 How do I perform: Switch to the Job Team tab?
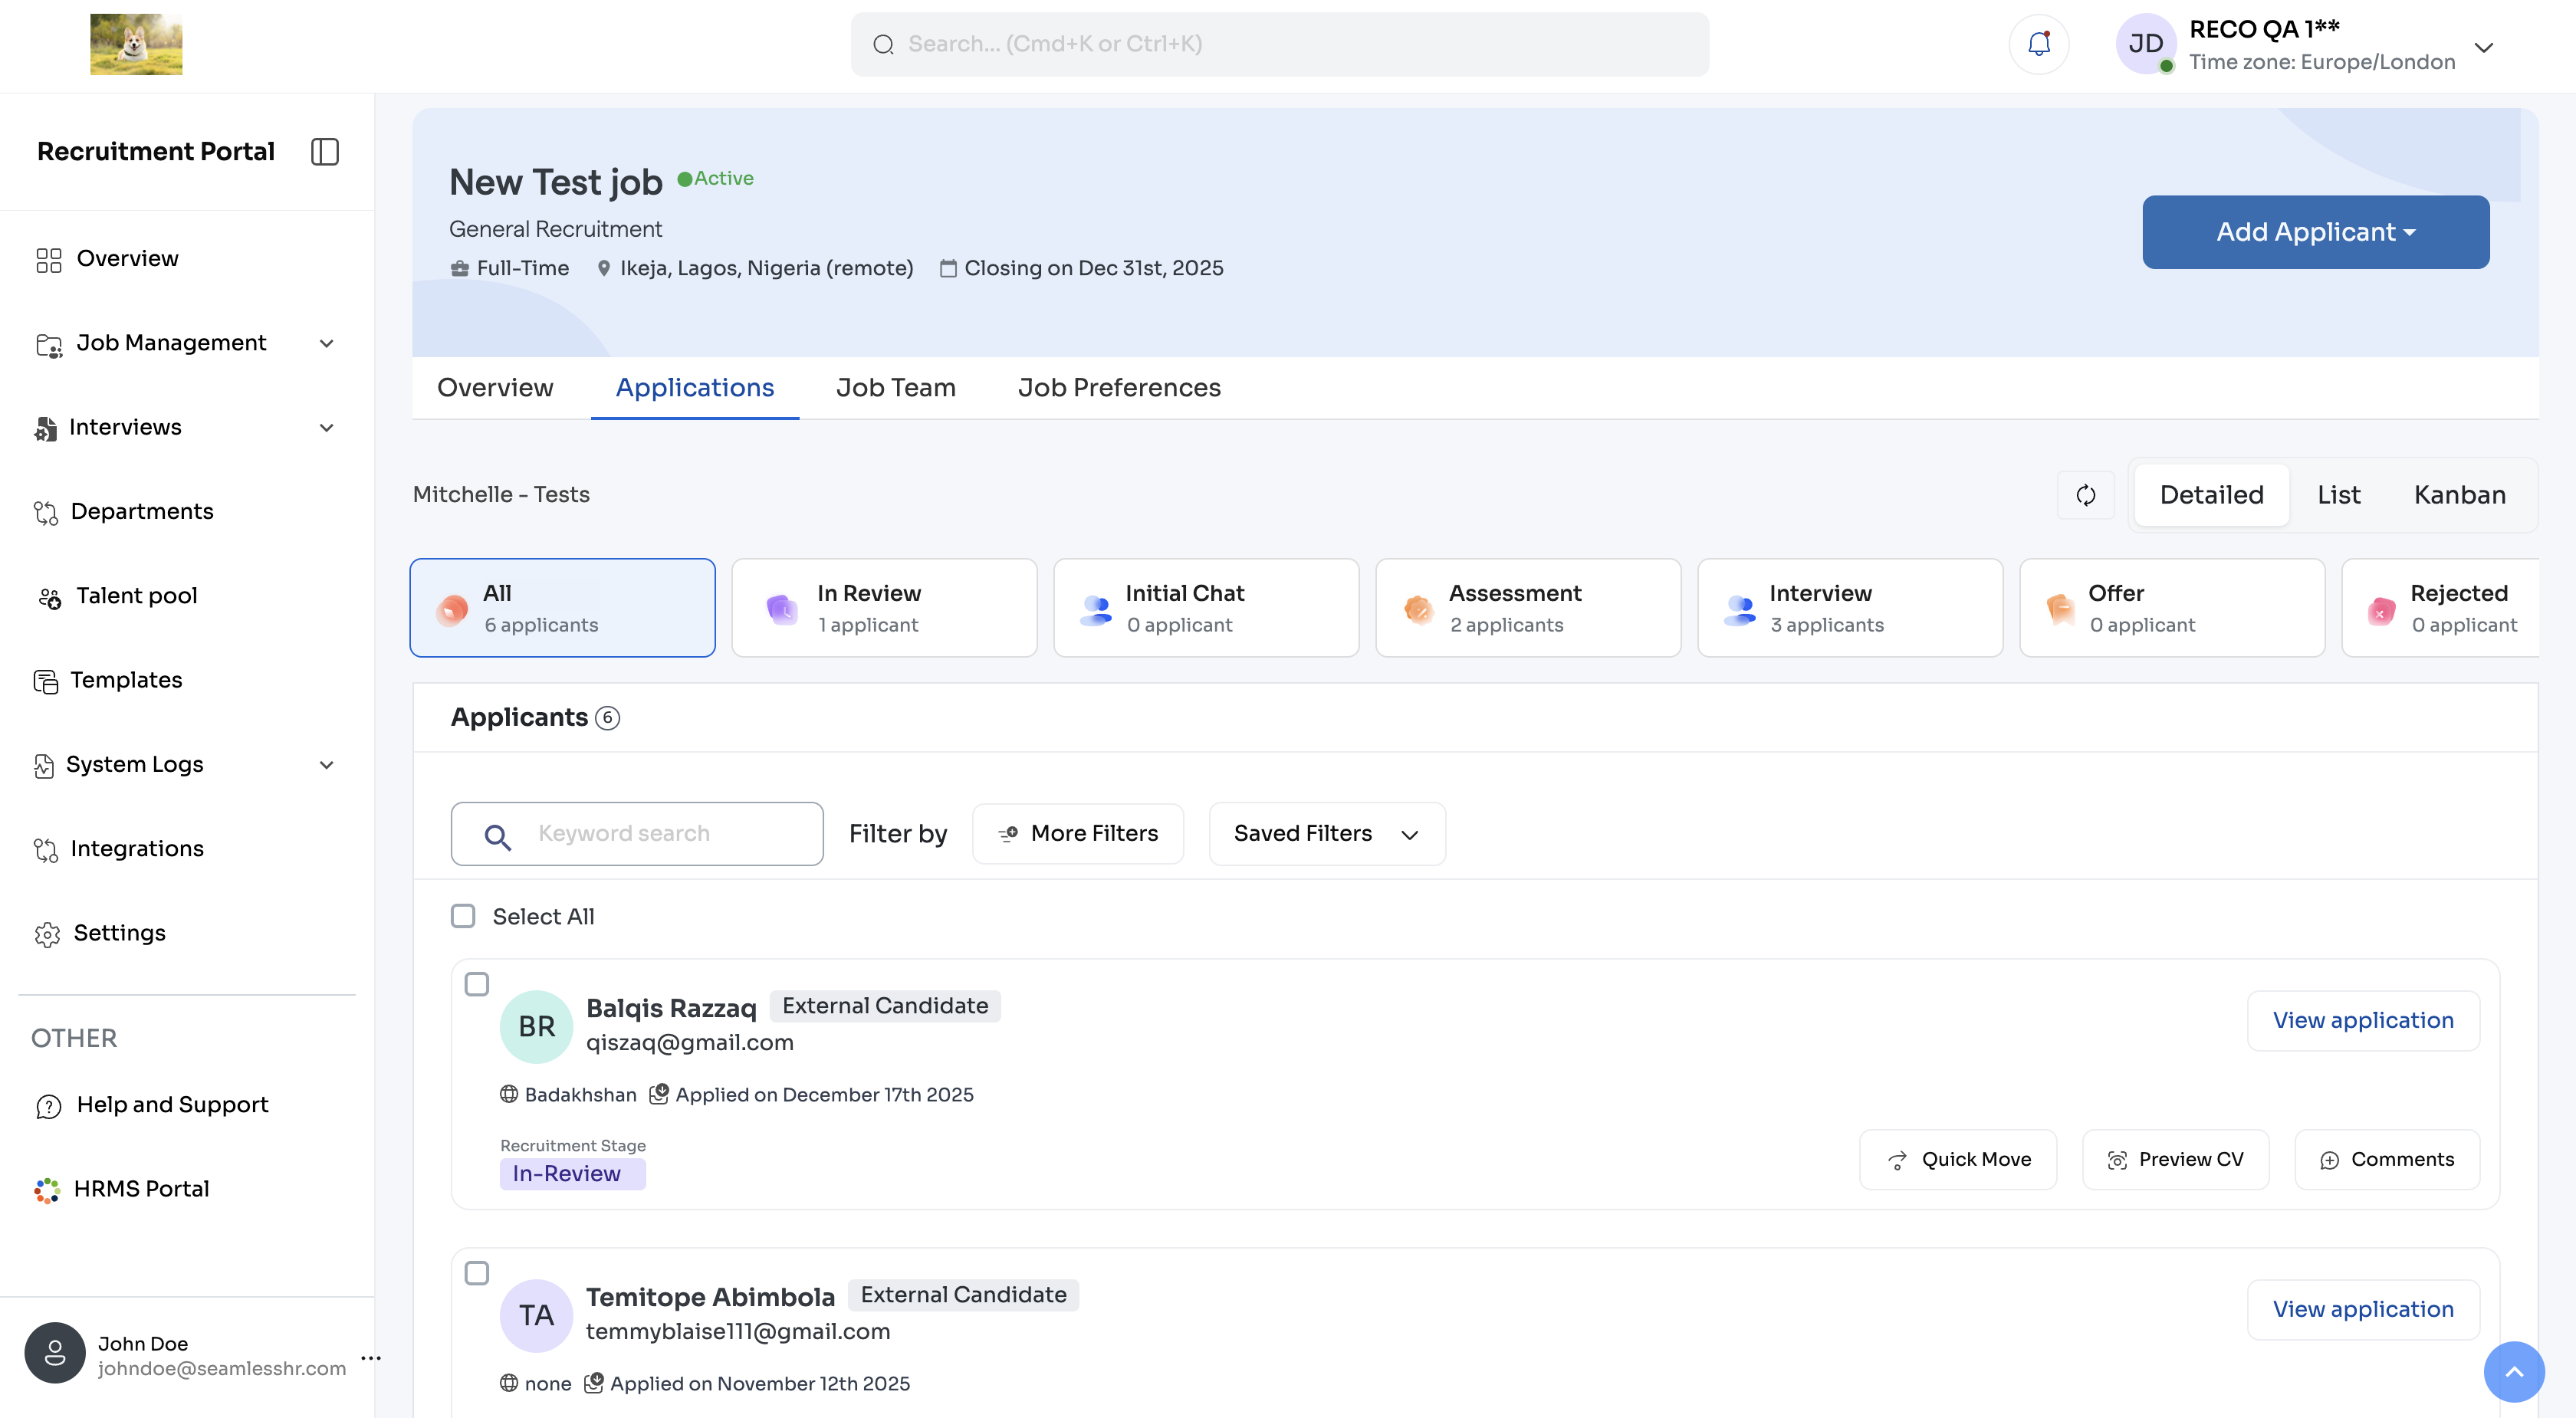click(x=895, y=388)
